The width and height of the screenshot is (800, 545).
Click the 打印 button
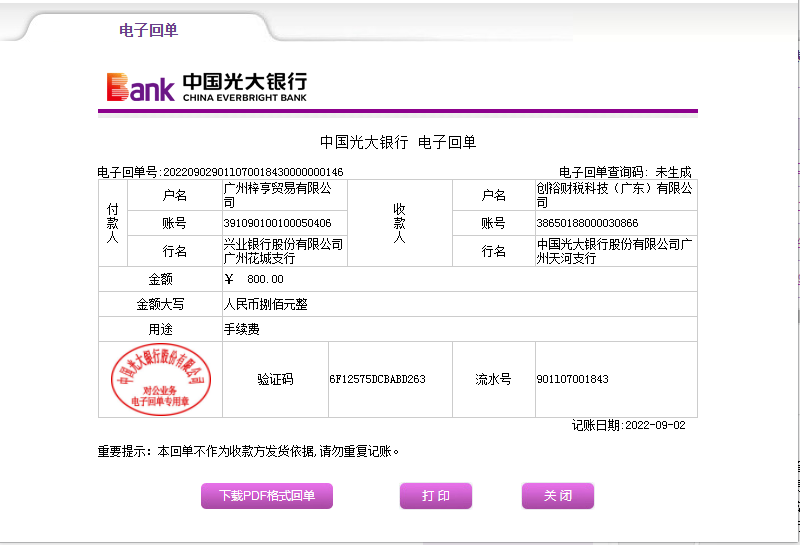[x=436, y=496]
